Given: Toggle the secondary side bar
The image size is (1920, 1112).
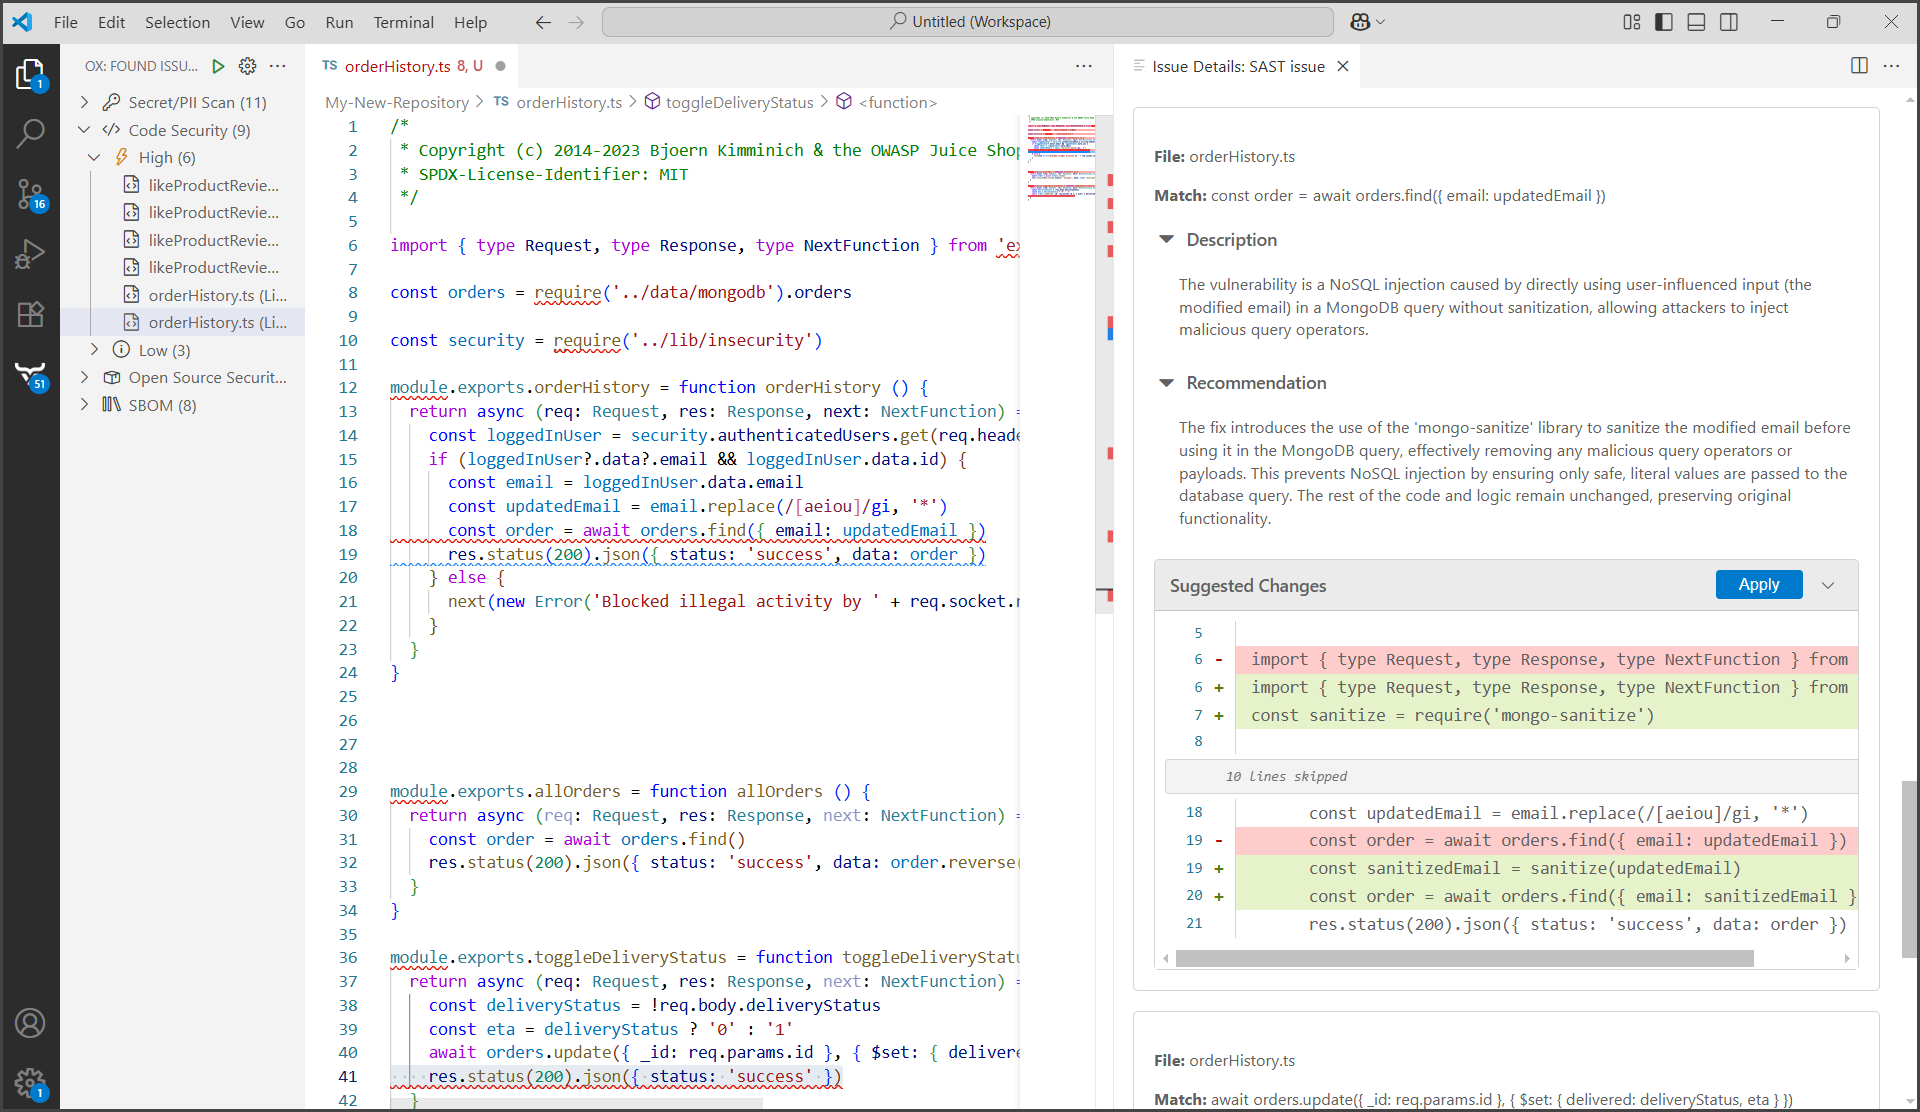Looking at the screenshot, I should click(1729, 22).
